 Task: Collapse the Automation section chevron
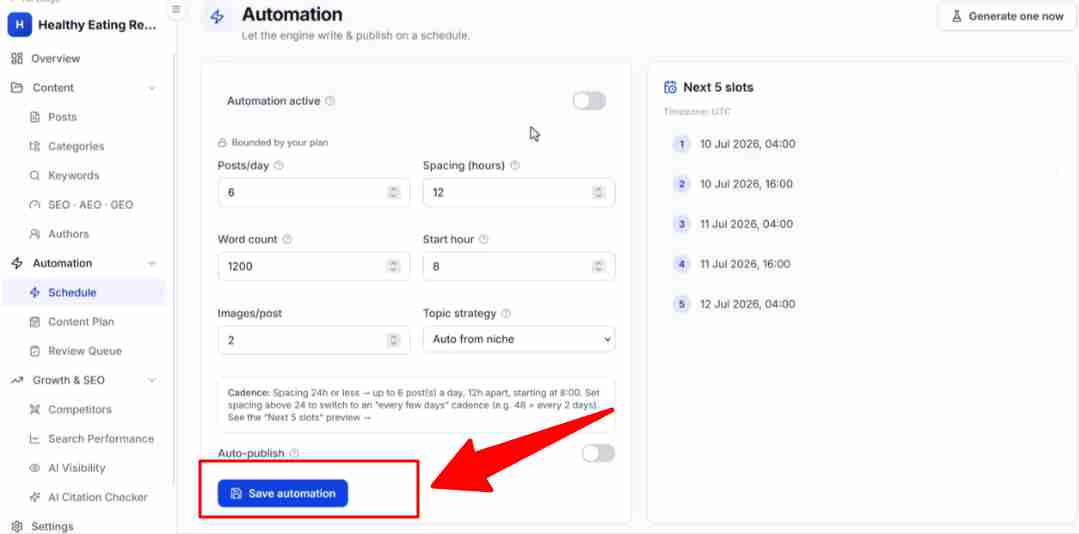click(152, 264)
